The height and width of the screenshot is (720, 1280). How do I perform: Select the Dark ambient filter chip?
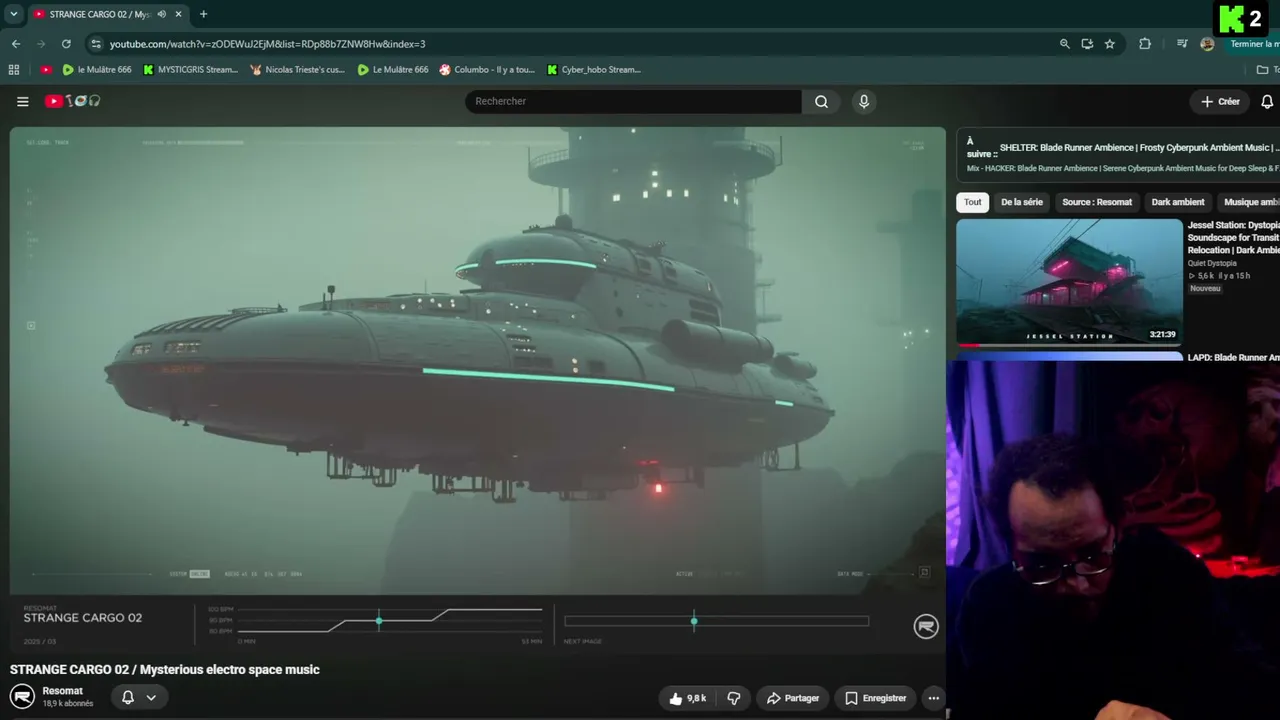(x=1178, y=202)
